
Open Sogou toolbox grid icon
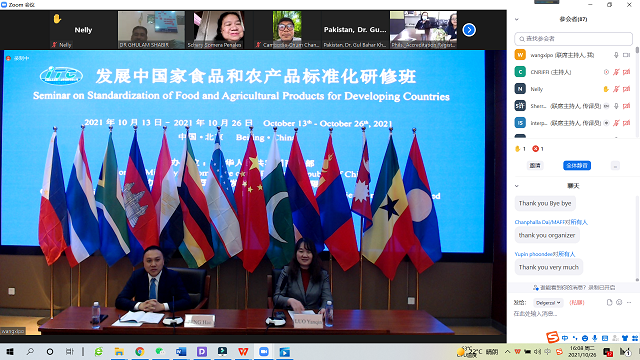point(635,338)
